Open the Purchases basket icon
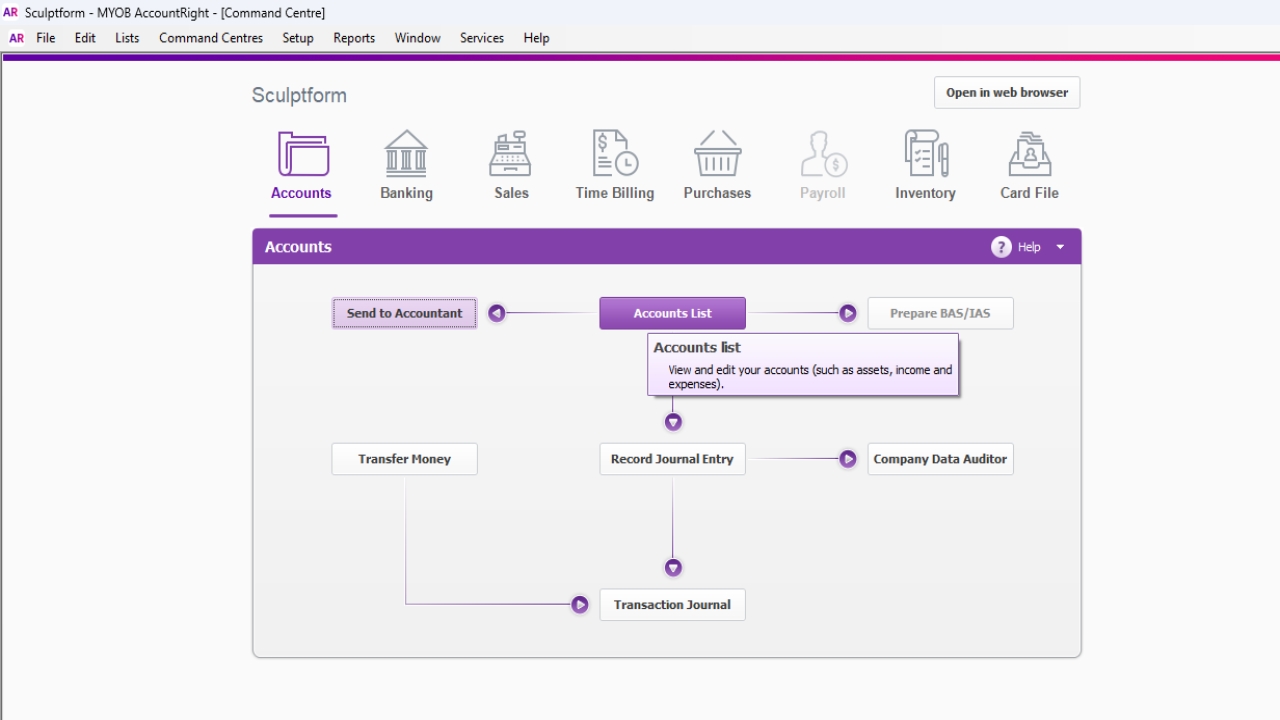The image size is (1280, 720). (717, 155)
